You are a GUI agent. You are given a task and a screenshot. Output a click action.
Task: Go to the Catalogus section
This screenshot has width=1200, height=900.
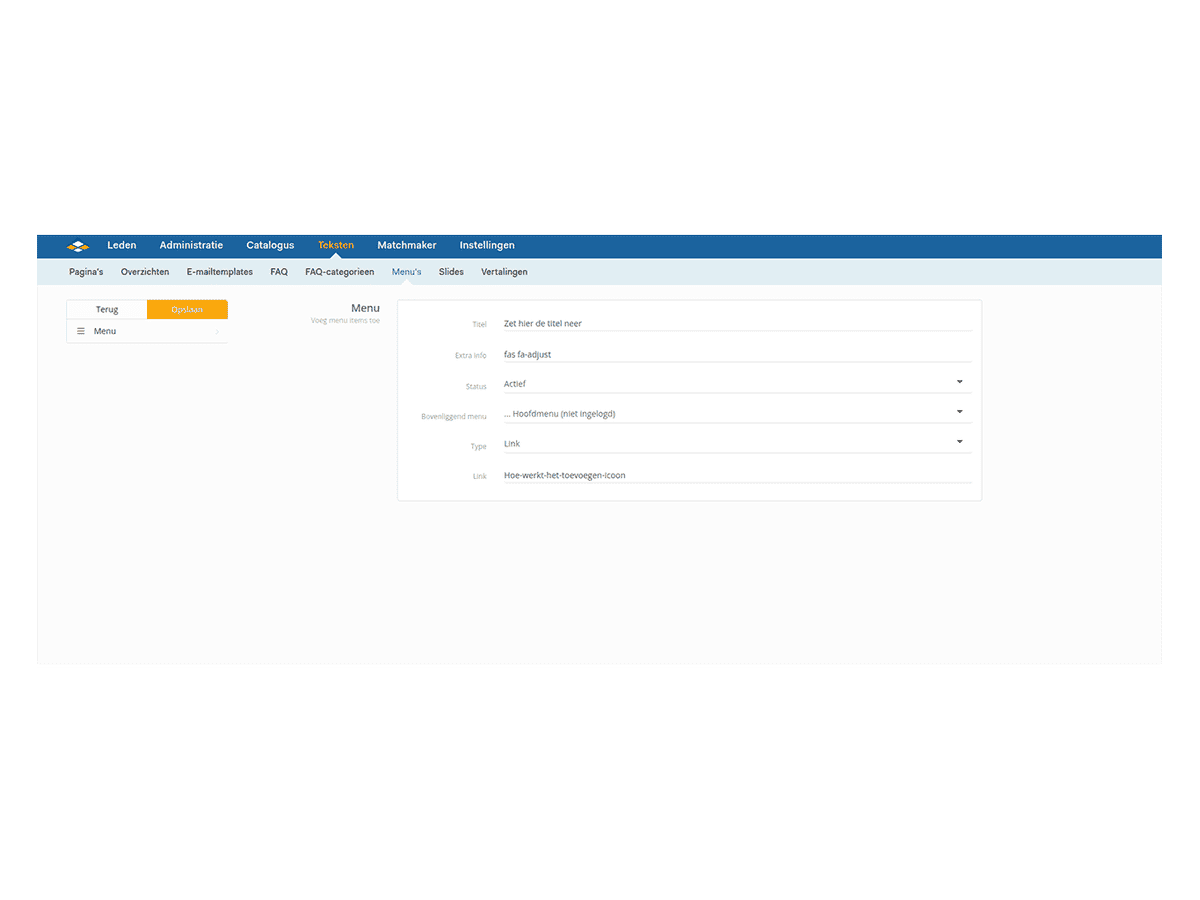tap(270, 246)
